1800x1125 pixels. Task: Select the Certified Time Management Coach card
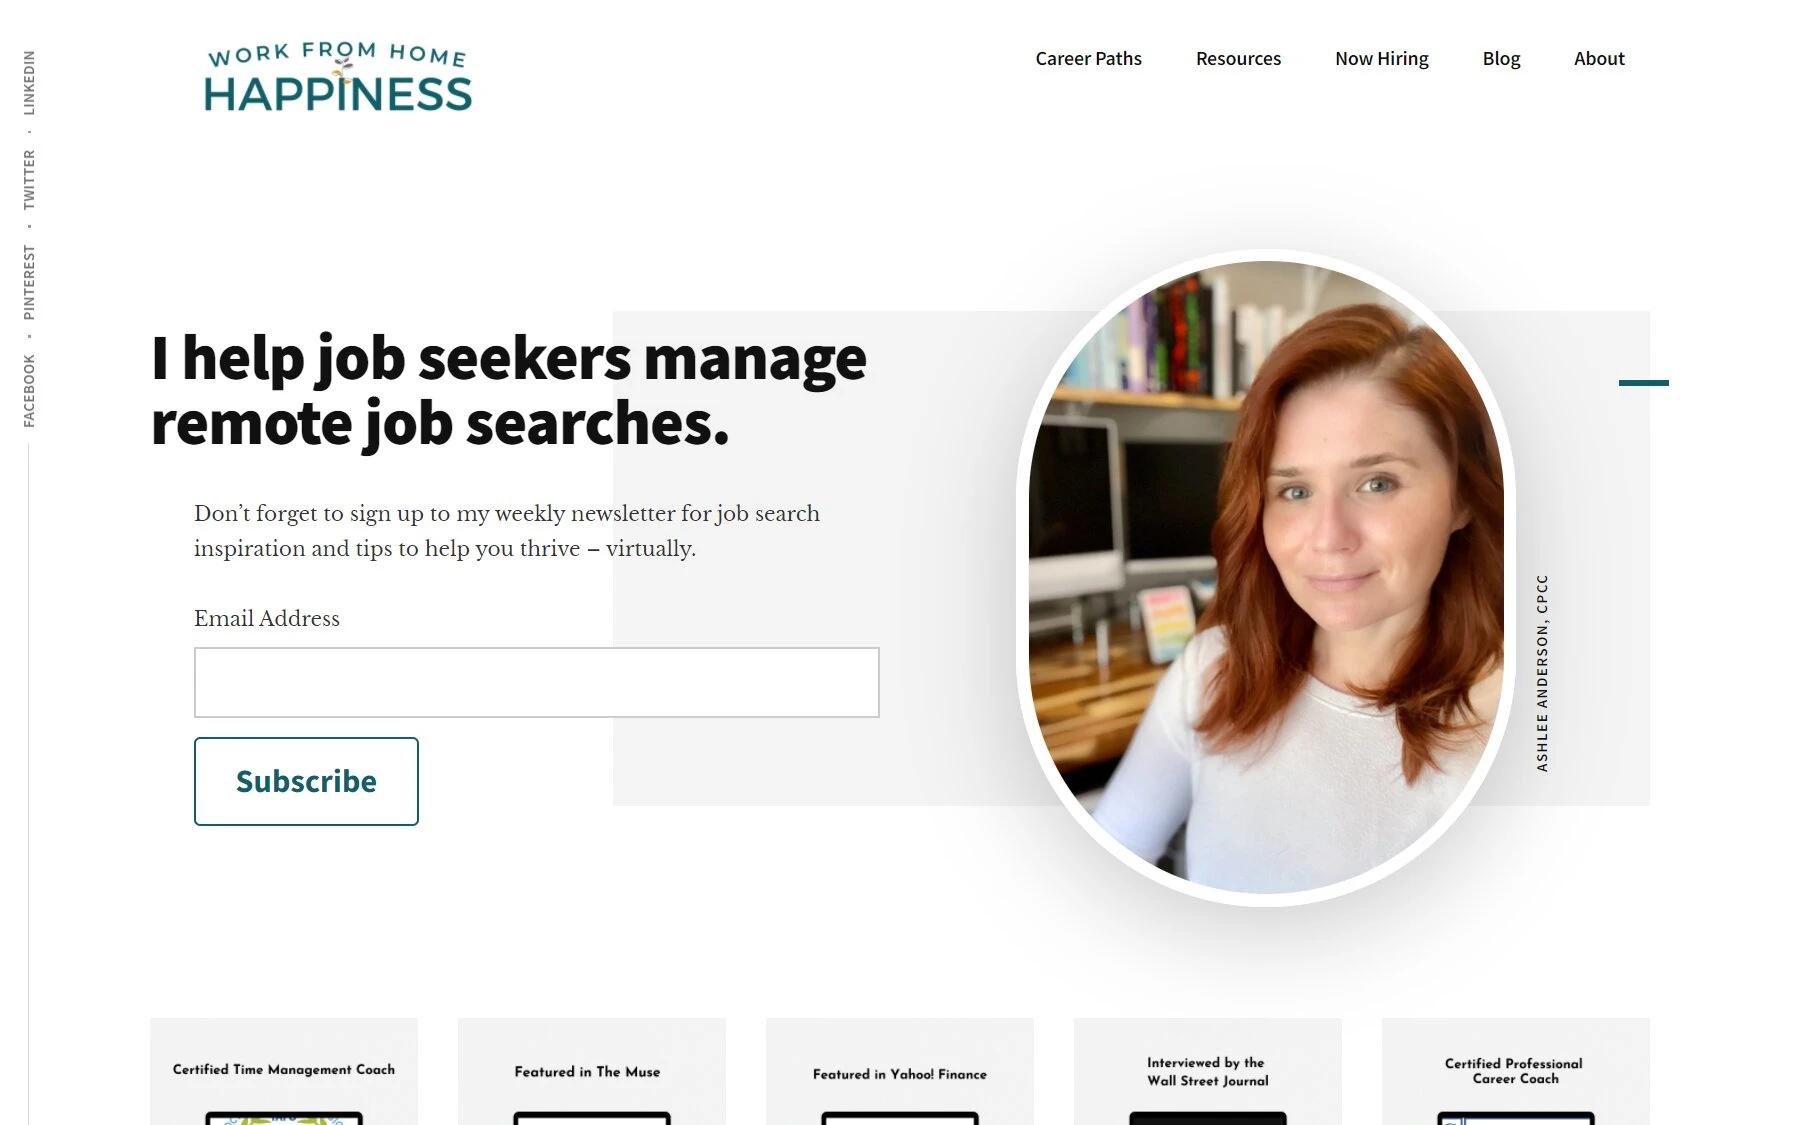(284, 1071)
